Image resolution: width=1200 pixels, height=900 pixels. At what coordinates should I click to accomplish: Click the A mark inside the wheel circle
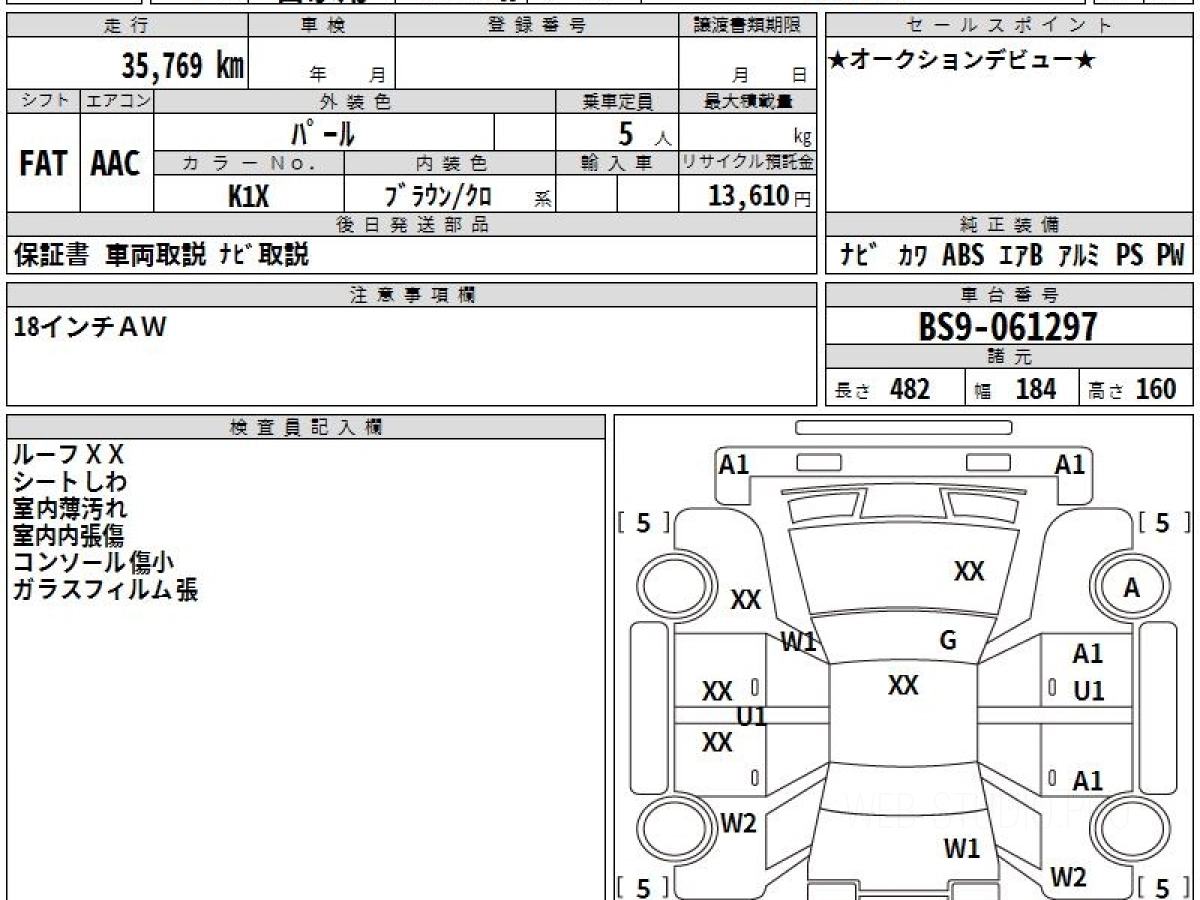[x=1132, y=589]
